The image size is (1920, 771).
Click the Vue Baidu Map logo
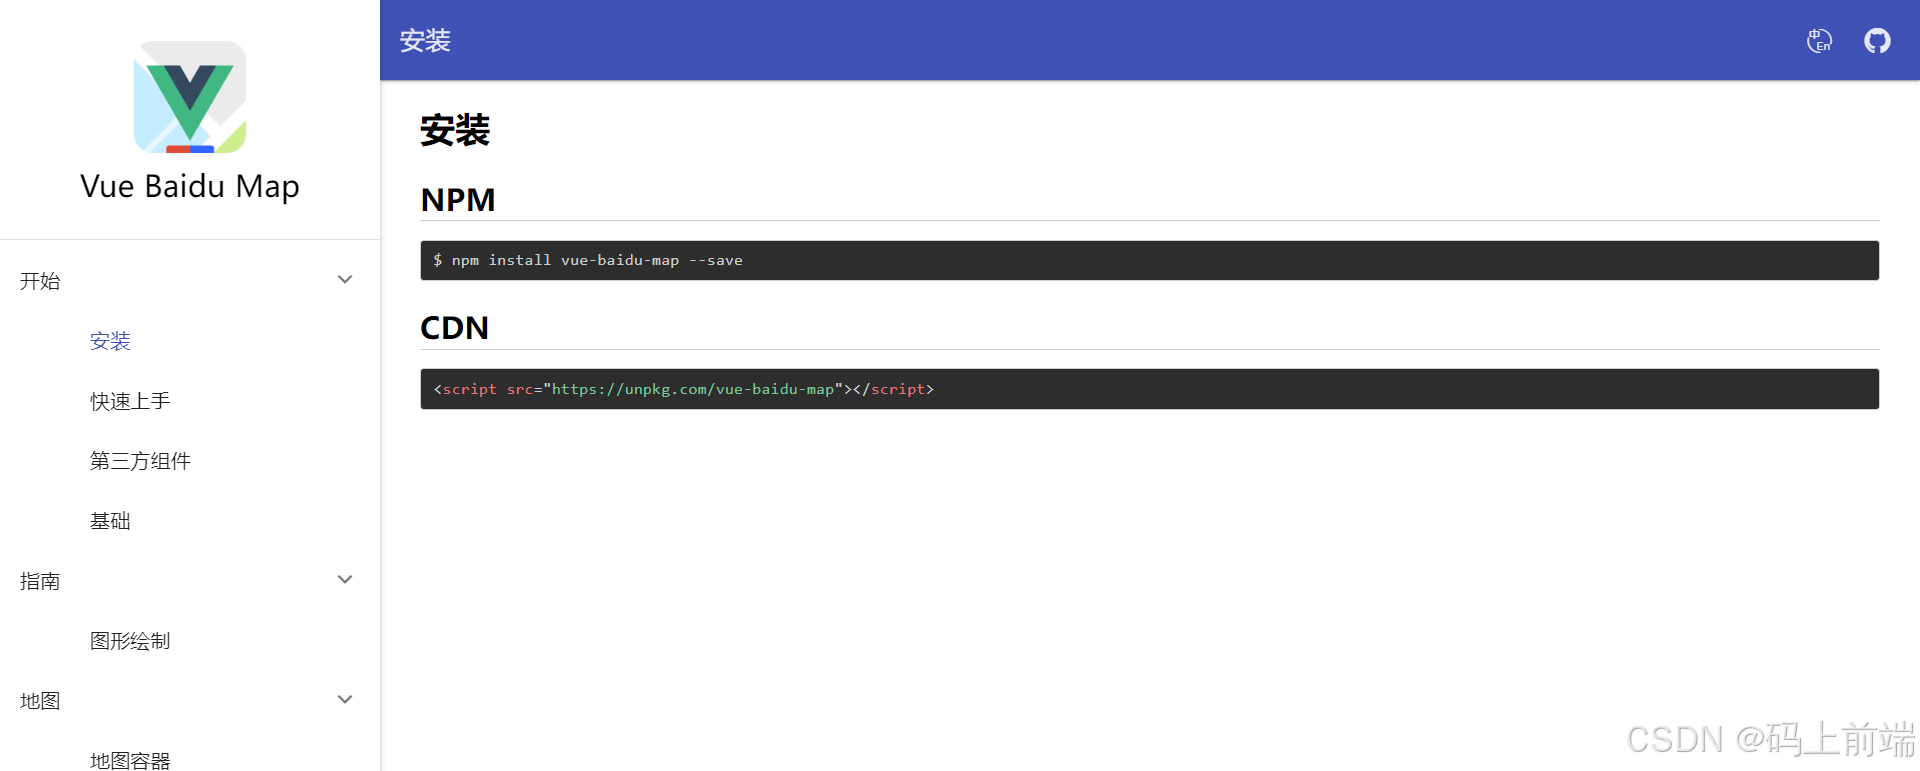[x=190, y=97]
